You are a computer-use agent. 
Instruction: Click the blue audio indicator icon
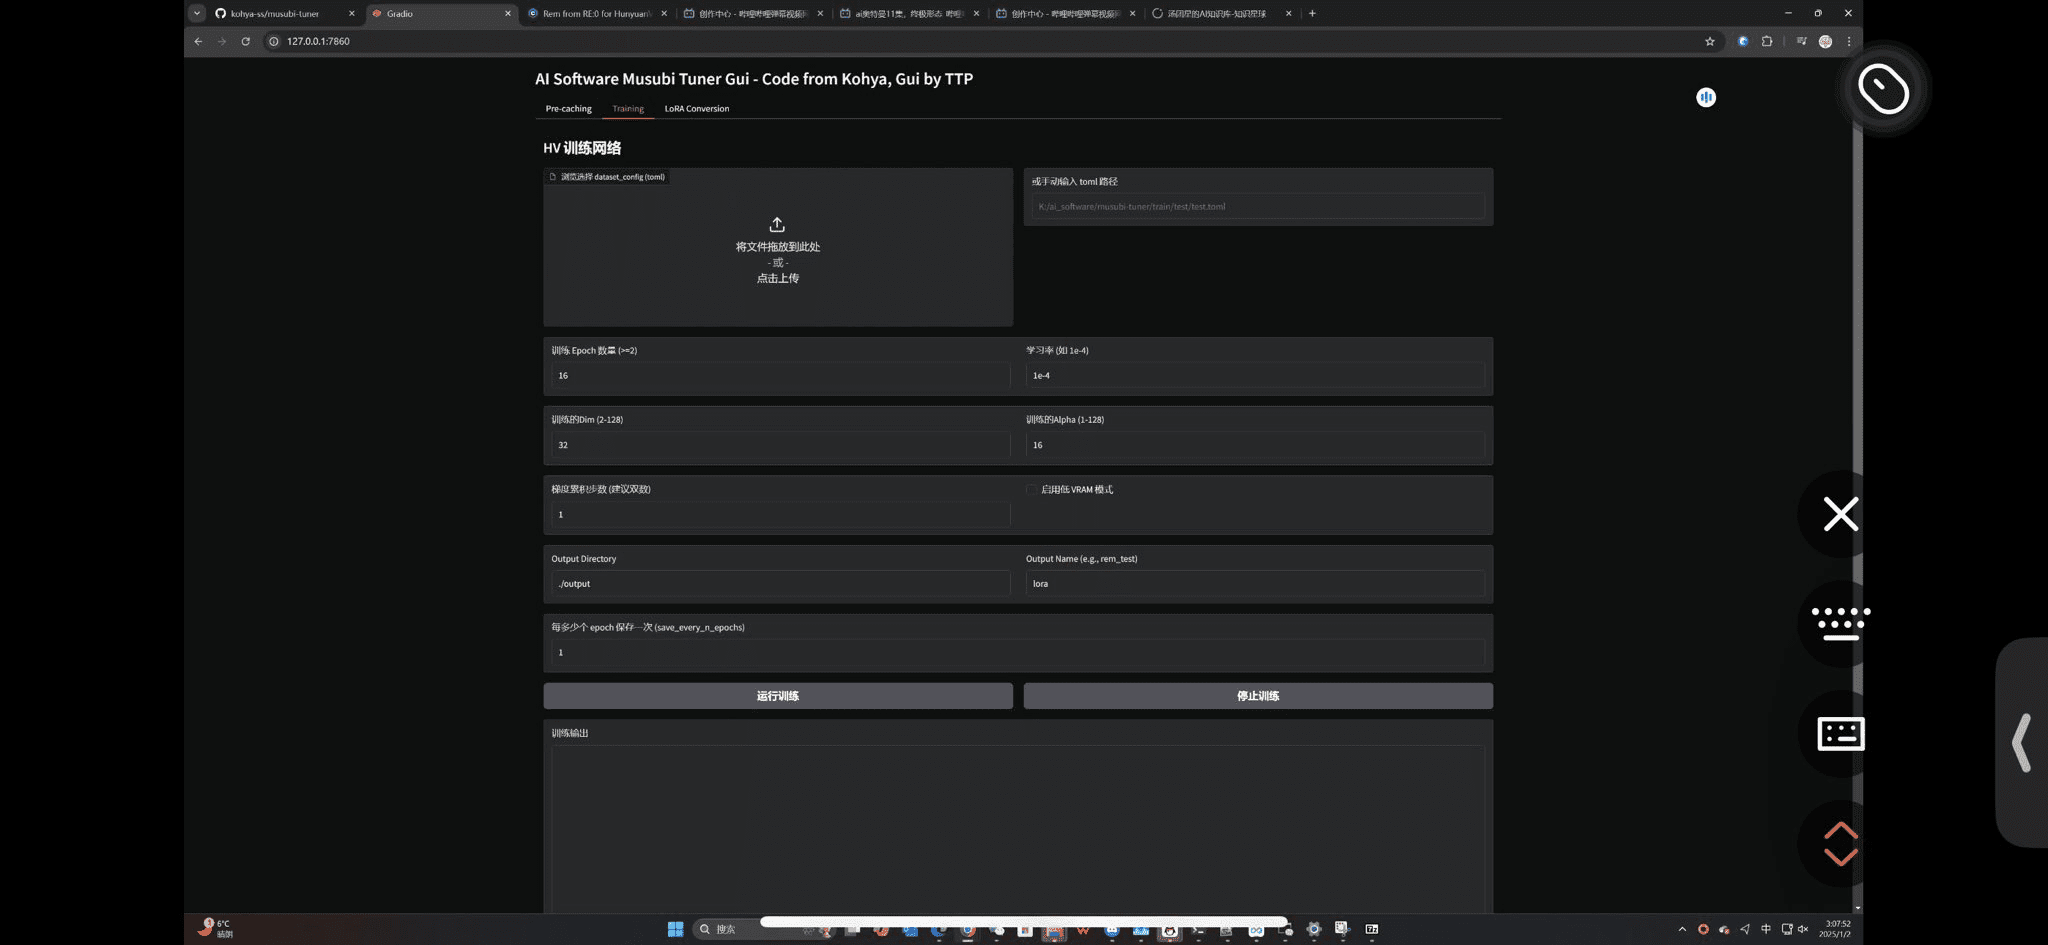[x=1706, y=97]
